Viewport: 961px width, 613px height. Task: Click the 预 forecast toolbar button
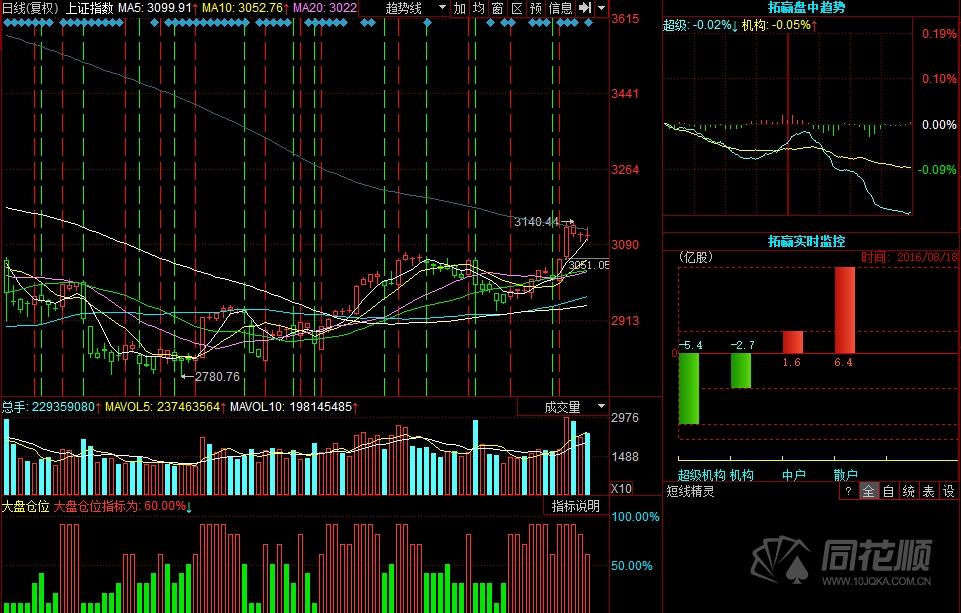click(537, 8)
